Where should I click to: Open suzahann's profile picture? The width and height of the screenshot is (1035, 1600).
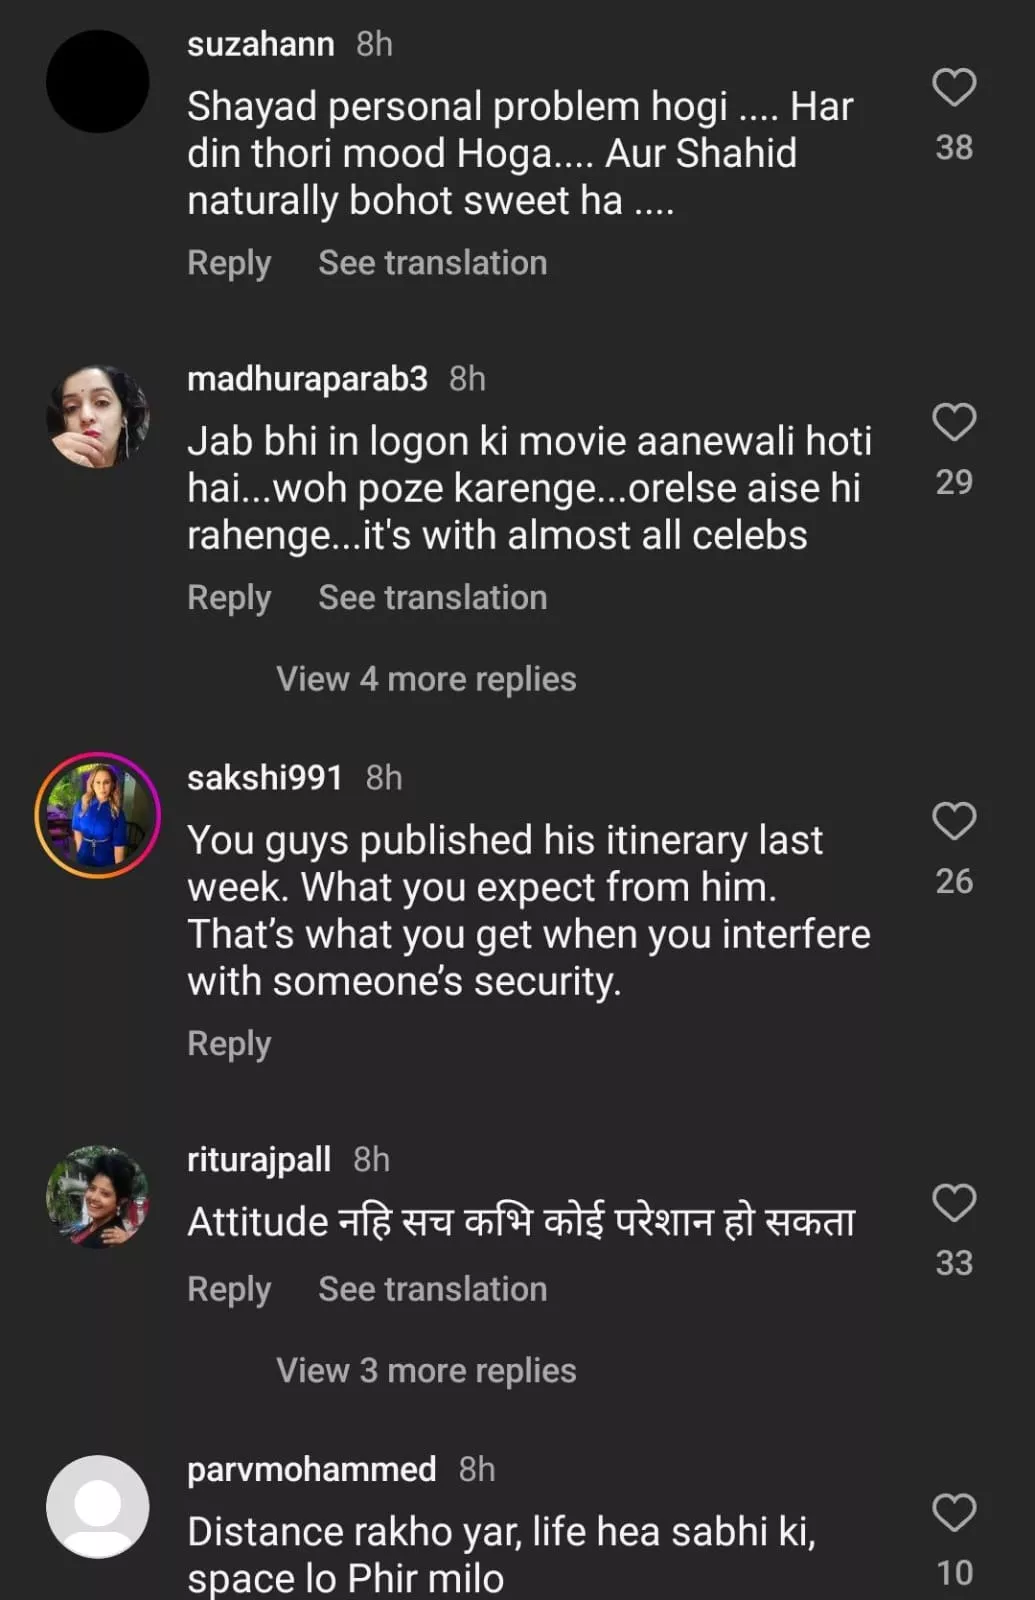tap(98, 82)
